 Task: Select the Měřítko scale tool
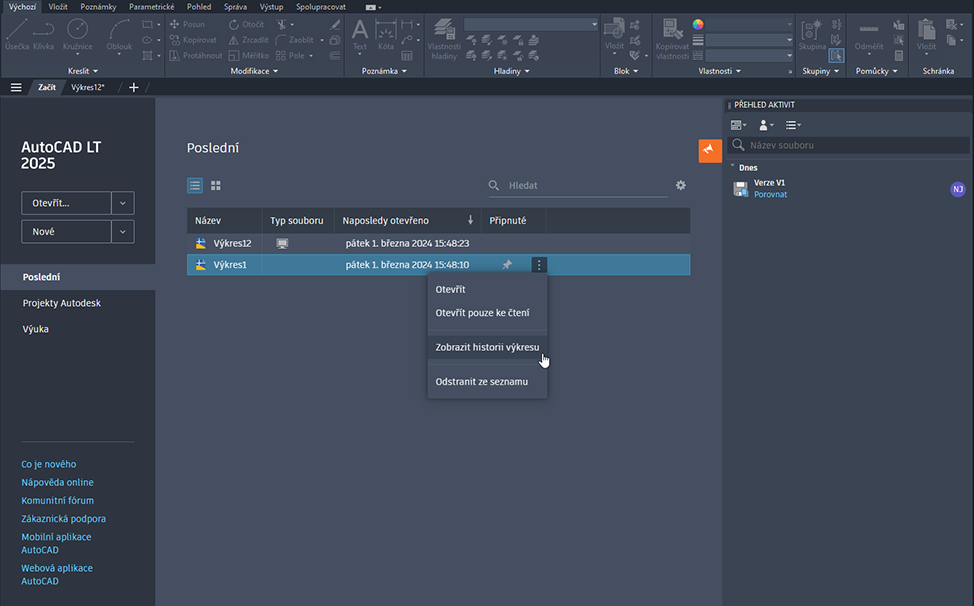pyautogui.click(x=248, y=55)
